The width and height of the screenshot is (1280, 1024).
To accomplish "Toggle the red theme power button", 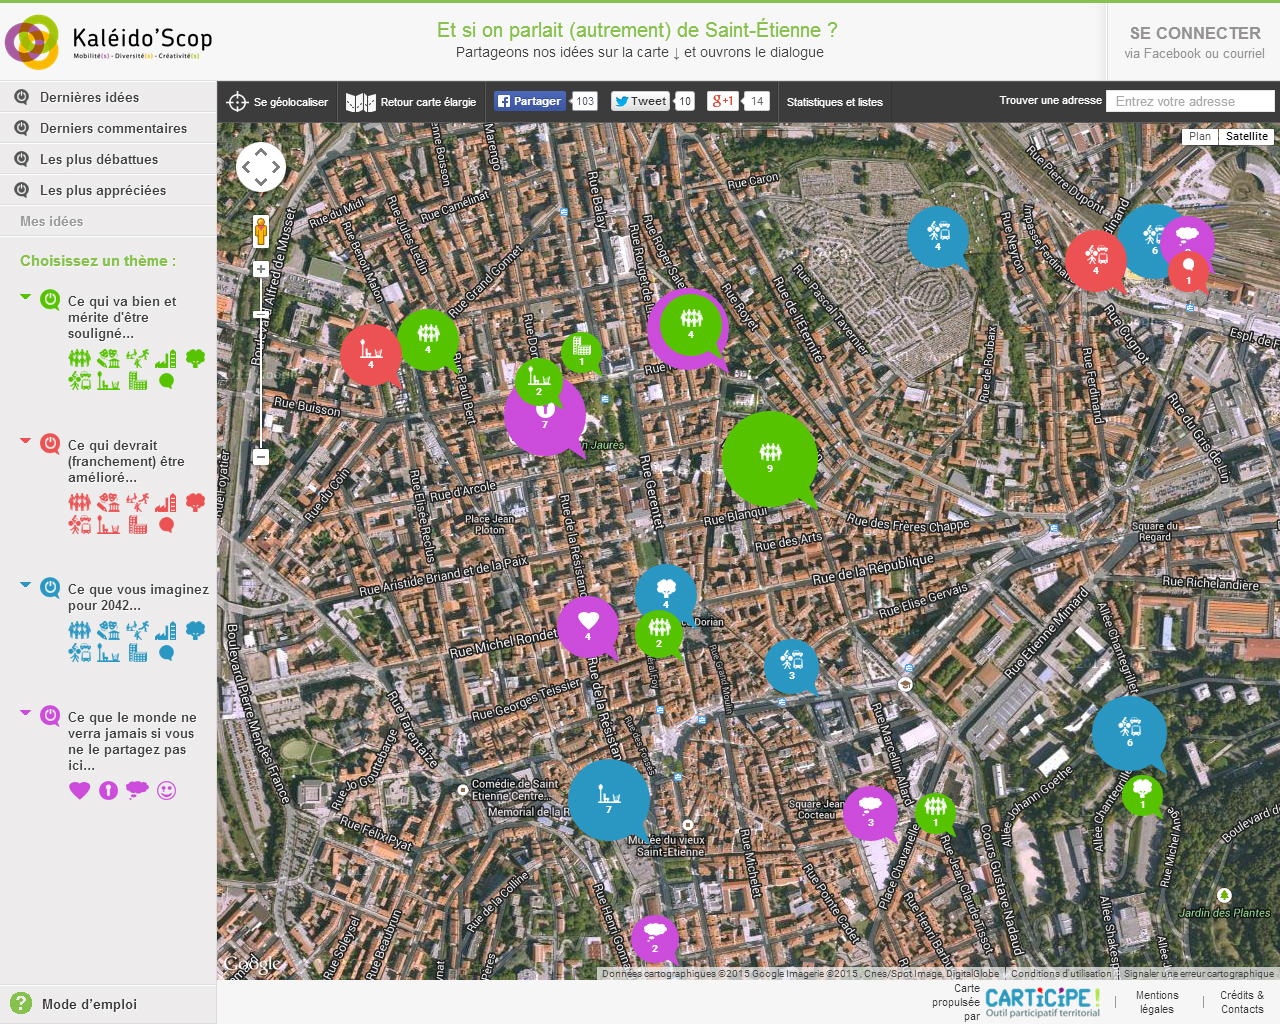I will coord(50,444).
